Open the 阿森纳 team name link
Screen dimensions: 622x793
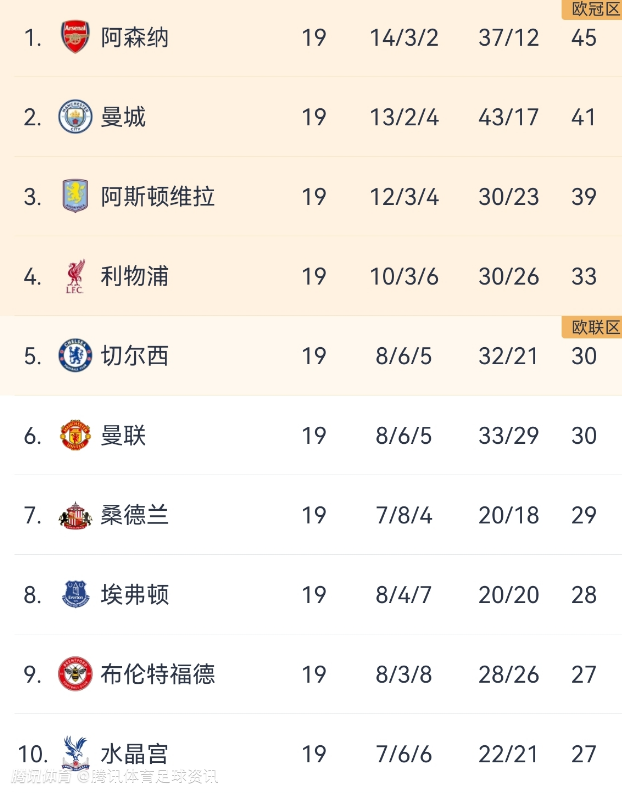point(134,38)
